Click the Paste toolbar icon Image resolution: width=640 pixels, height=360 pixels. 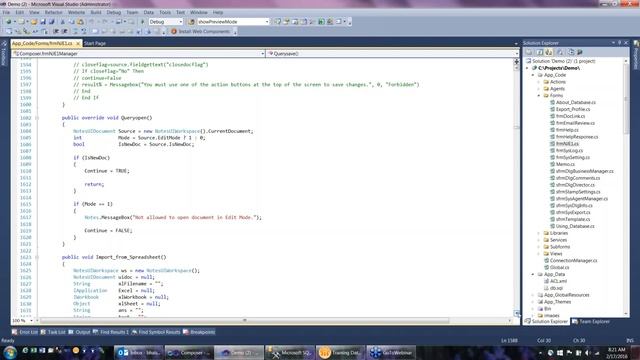tap(80, 22)
